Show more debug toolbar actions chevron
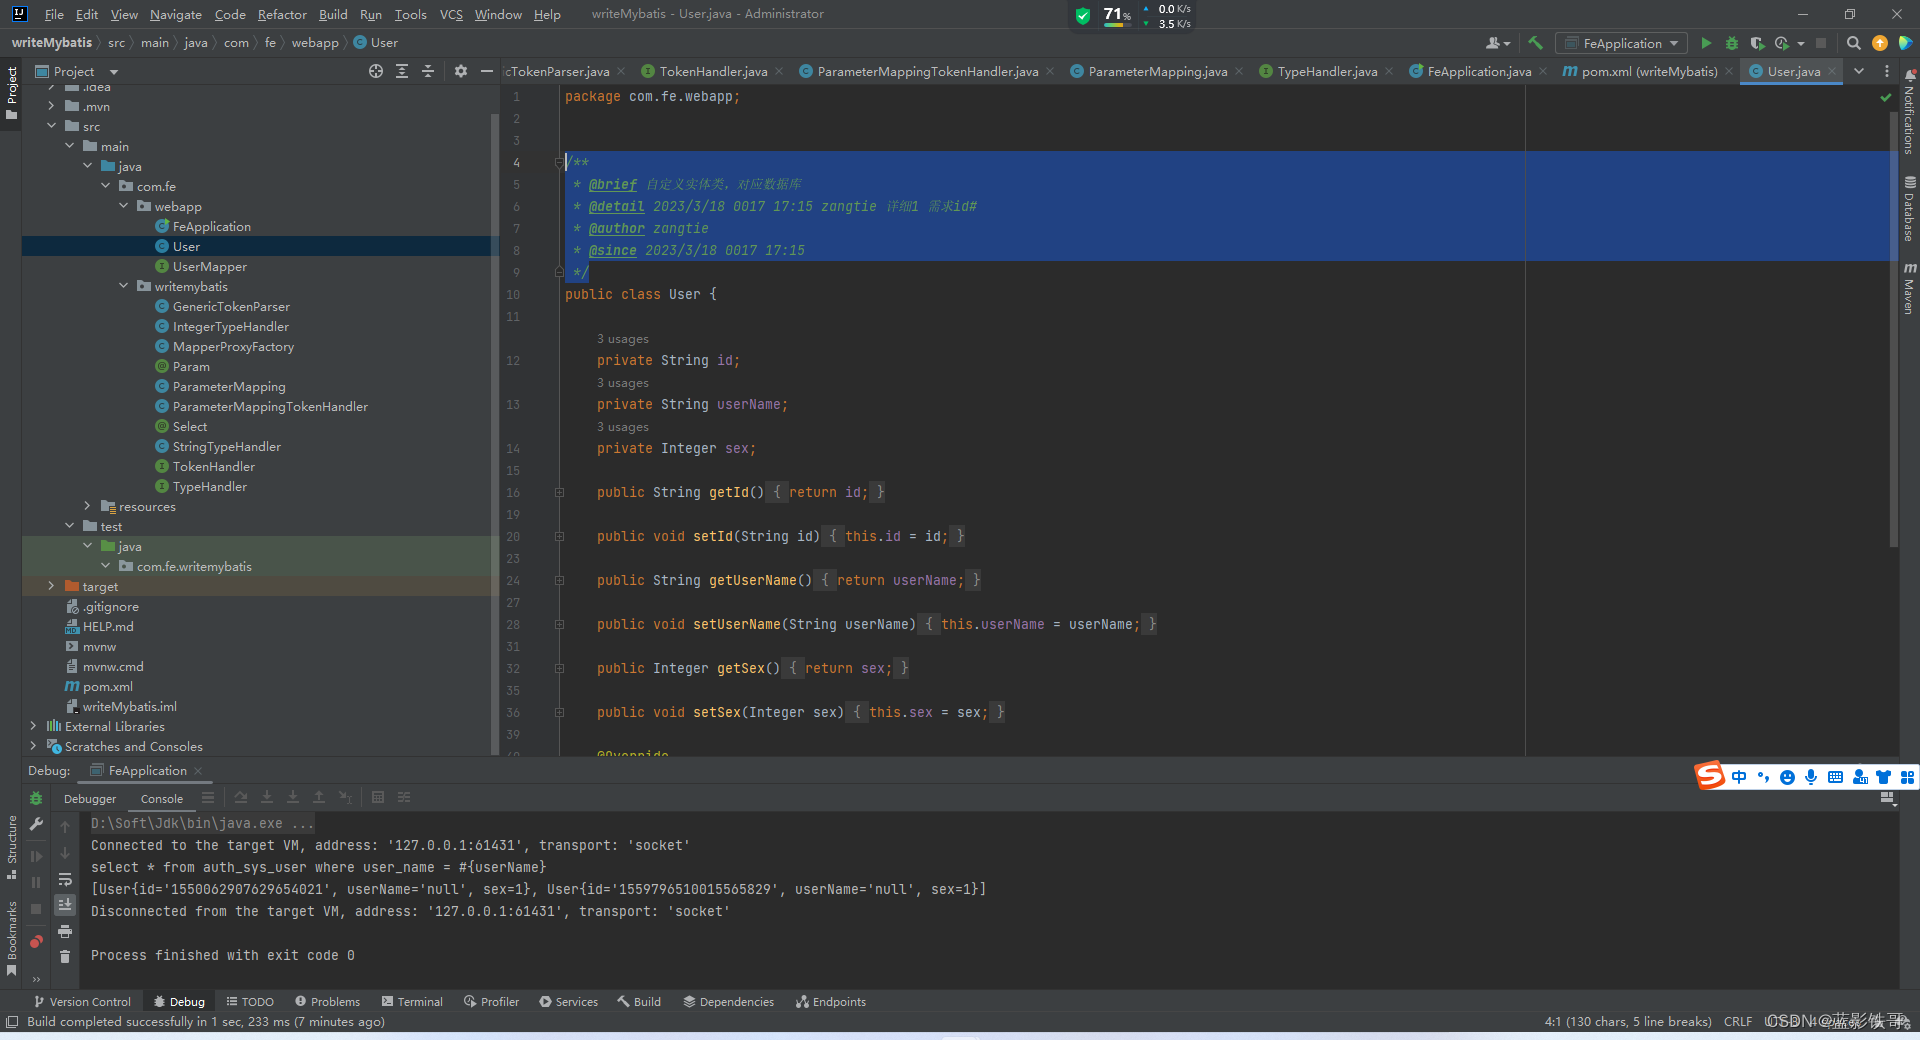1920x1040 pixels. pos(36,979)
